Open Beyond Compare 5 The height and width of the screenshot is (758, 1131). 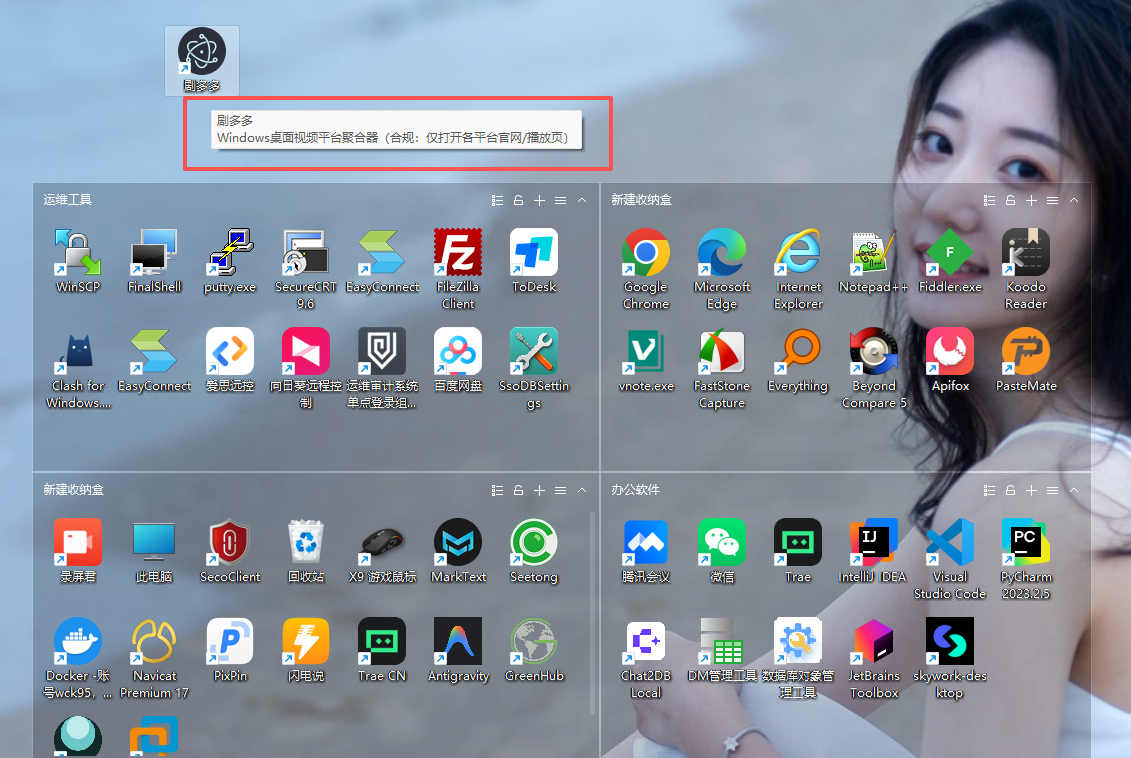point(873,369)
